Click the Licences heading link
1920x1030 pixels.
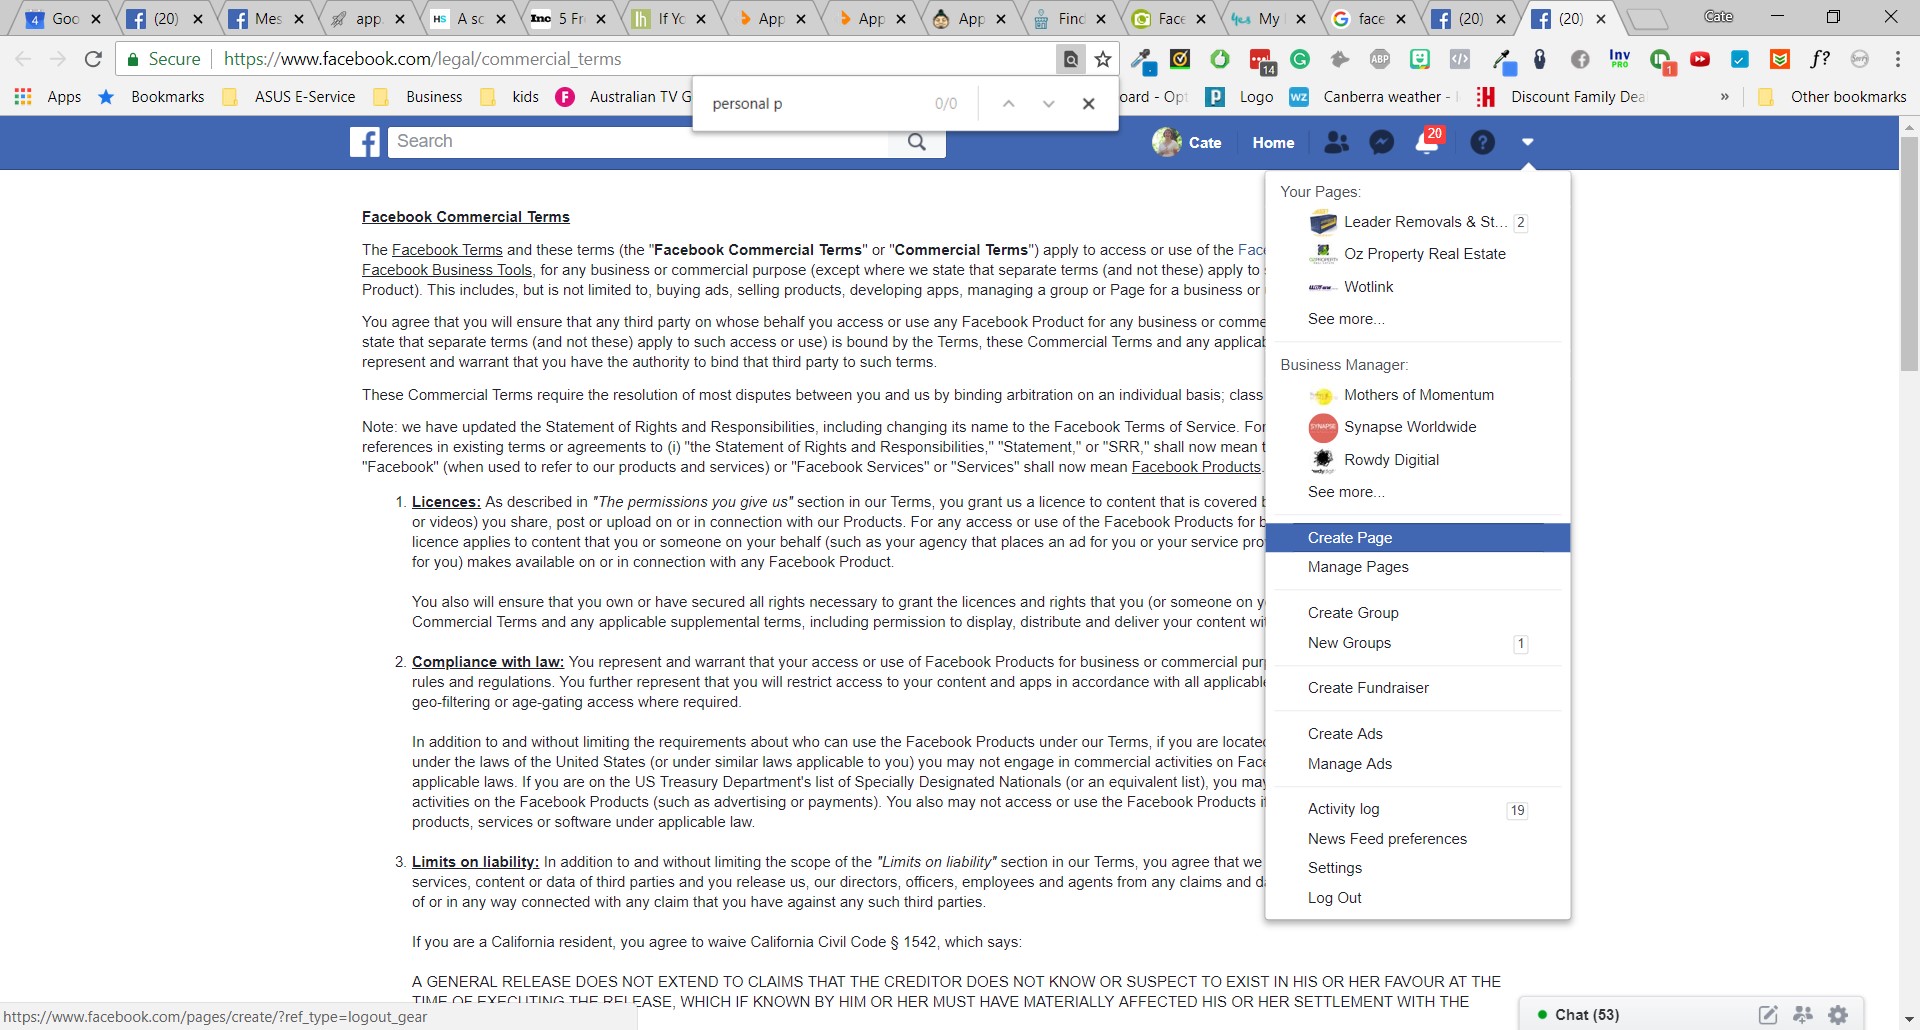coord(446,502)
